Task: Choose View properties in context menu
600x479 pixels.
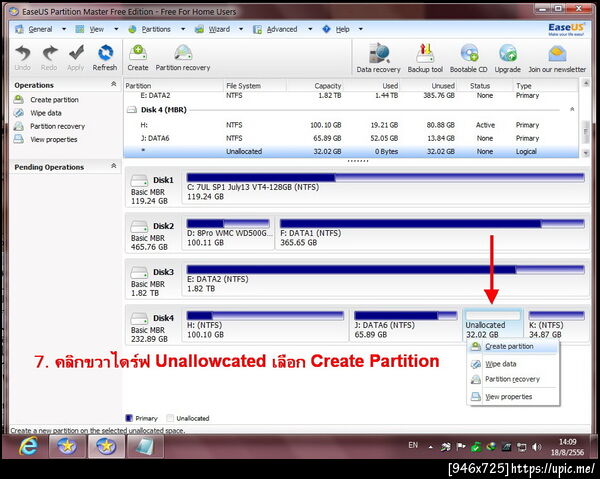Action: coord(512,397)
